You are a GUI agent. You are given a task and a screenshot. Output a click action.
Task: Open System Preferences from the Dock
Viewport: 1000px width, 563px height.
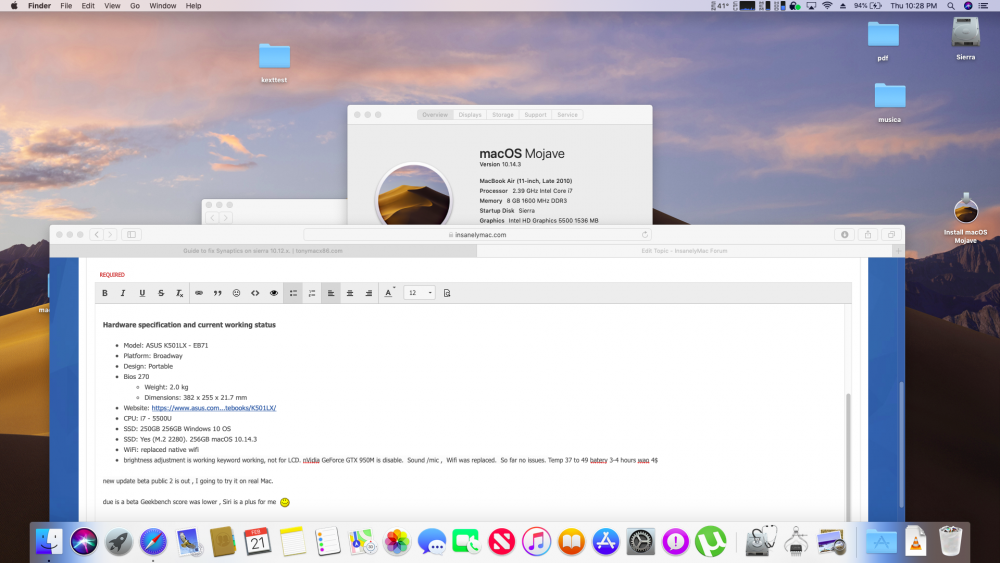(x=640, y=542)
